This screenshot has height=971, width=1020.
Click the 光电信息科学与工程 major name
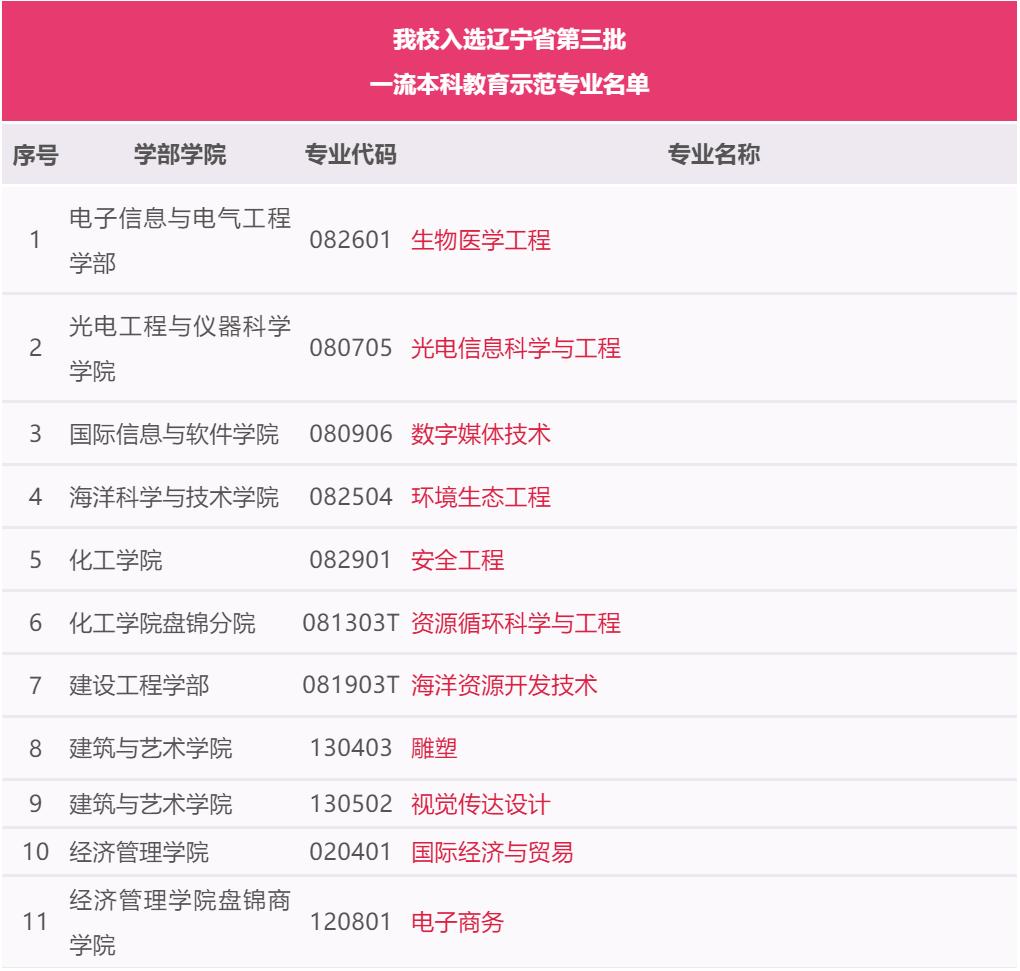(516, 348)
